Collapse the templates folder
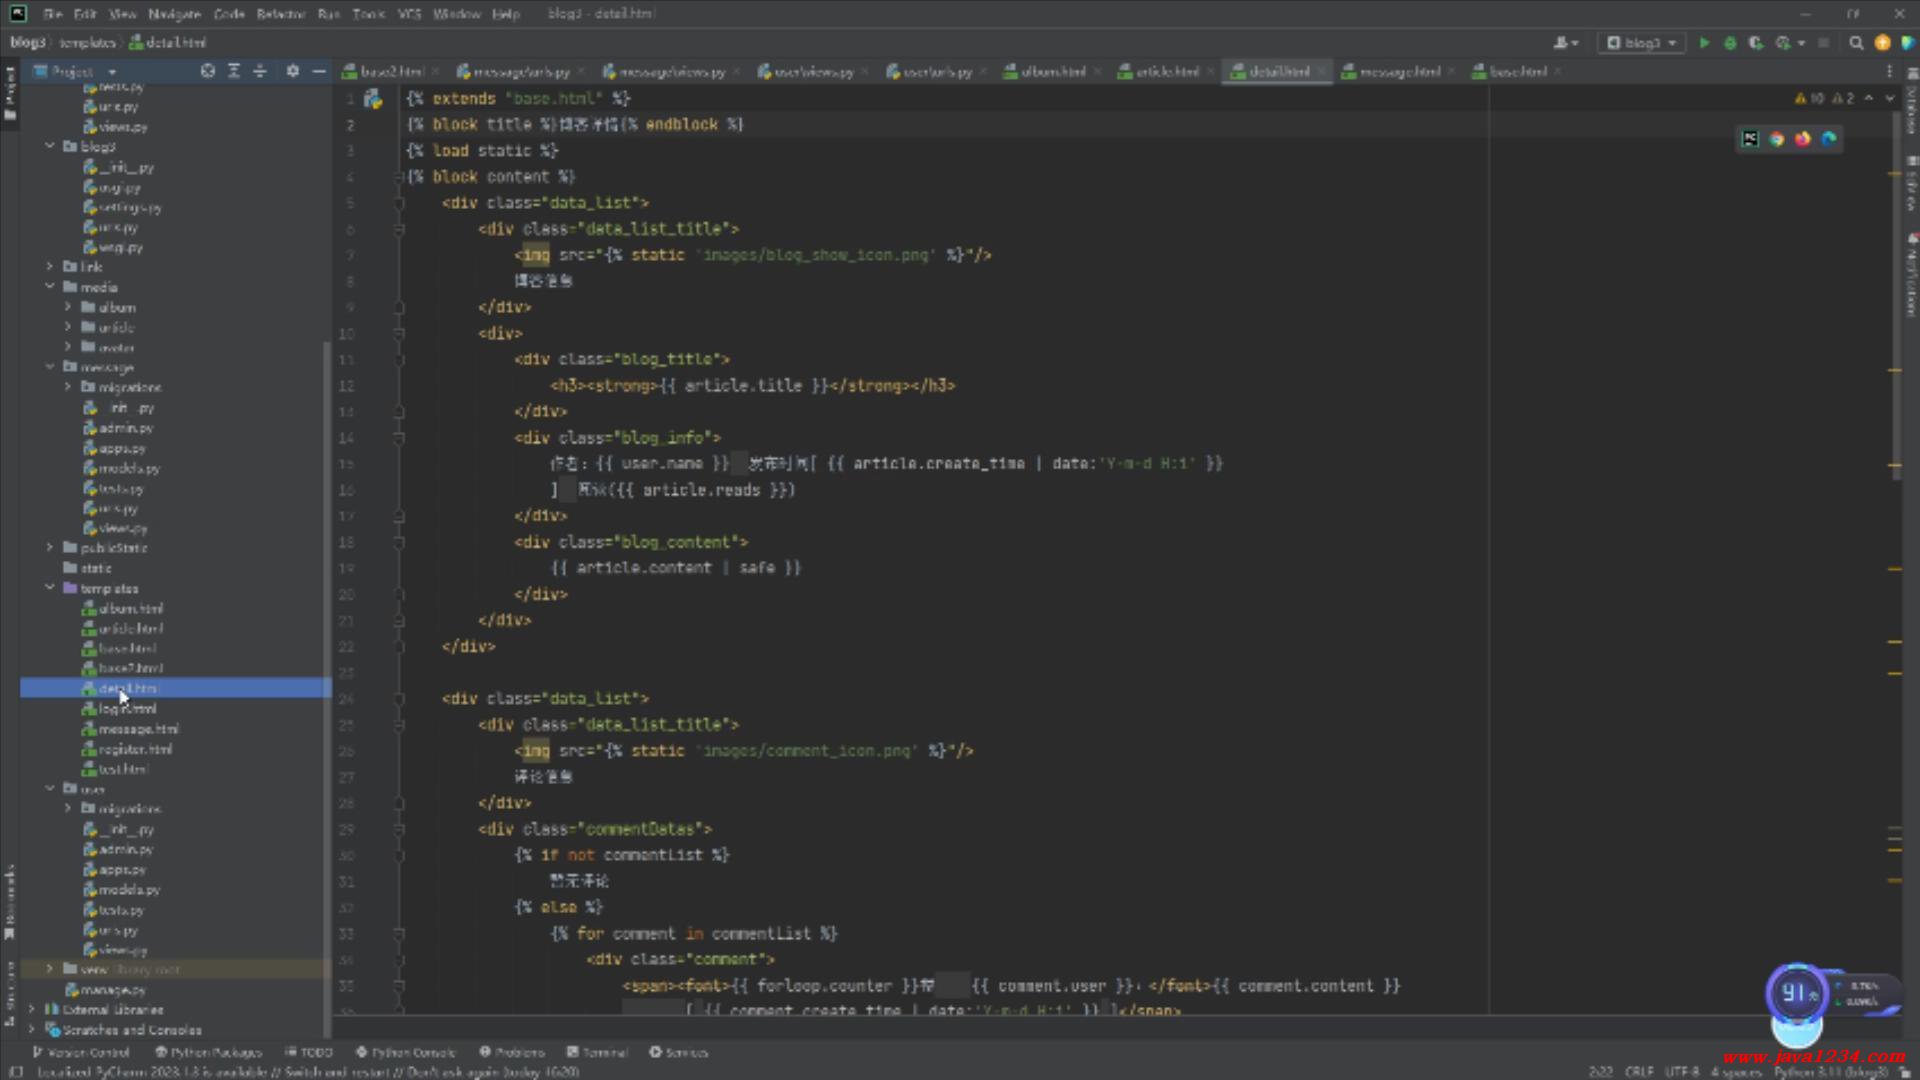The height and width of the screenshot is (1080, 1920). coord(50,588)
